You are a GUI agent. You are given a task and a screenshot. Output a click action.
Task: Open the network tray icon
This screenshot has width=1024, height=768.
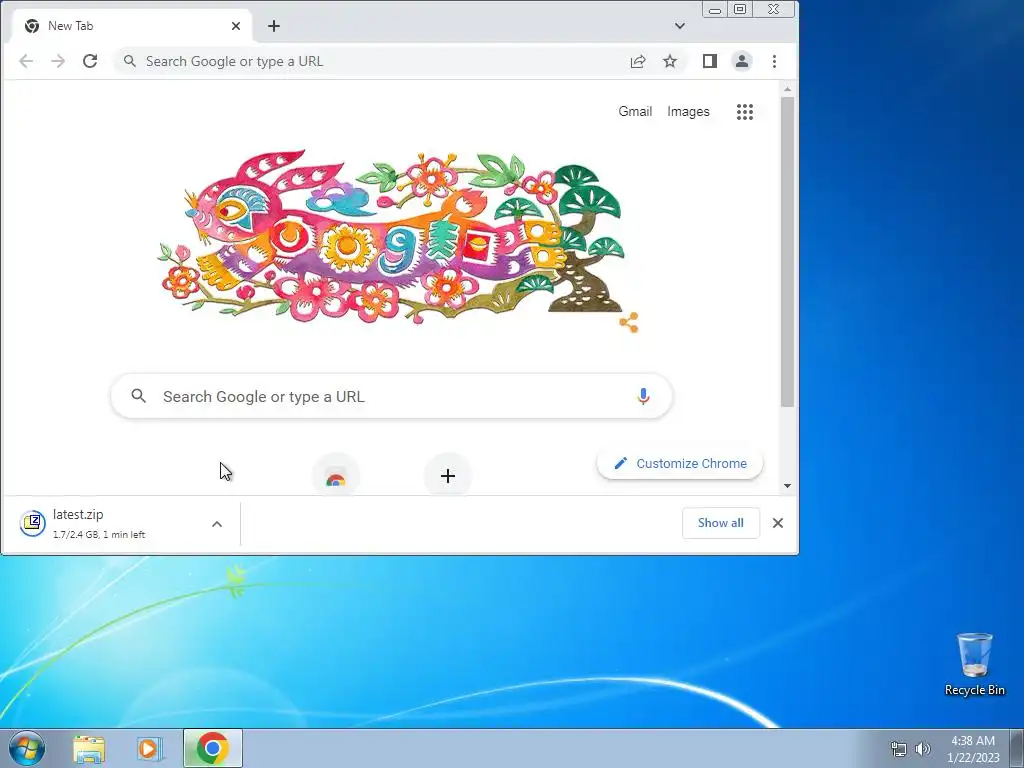899,749
